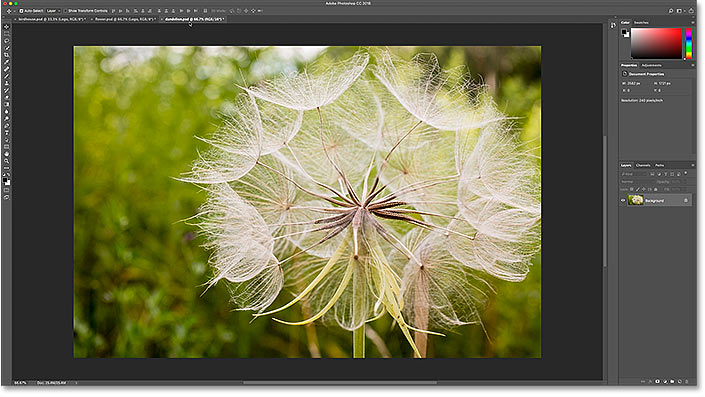The height and width of the screenshot is (397, 705).
Task: Pick a red in the color field
Action: 656,43
